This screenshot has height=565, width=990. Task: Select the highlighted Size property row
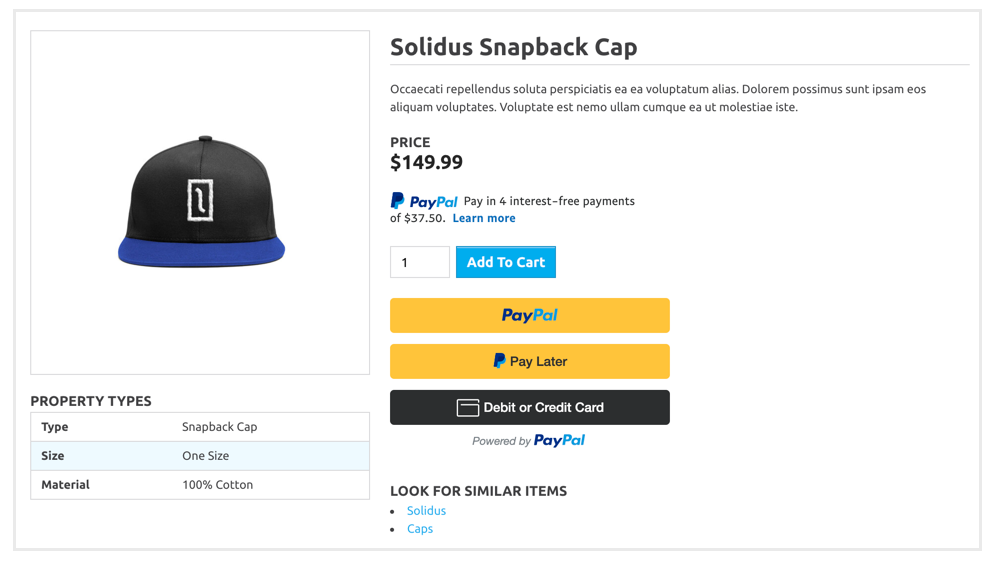click(200, 456)
